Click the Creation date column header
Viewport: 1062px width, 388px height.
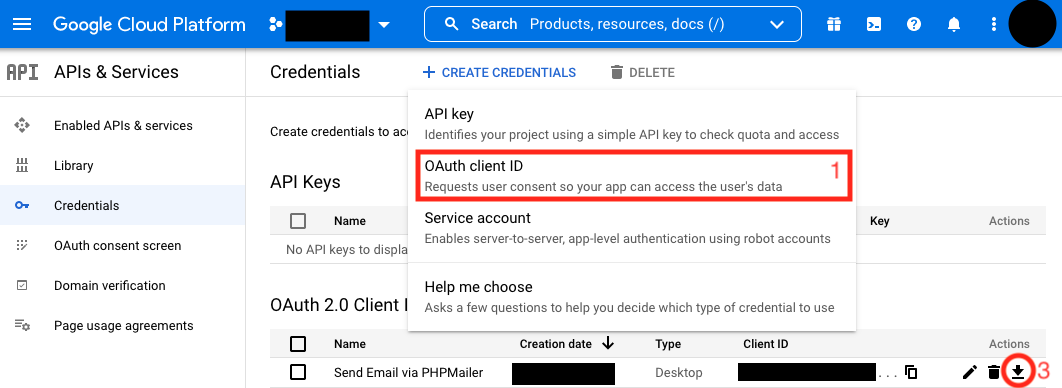pos(555,344)
